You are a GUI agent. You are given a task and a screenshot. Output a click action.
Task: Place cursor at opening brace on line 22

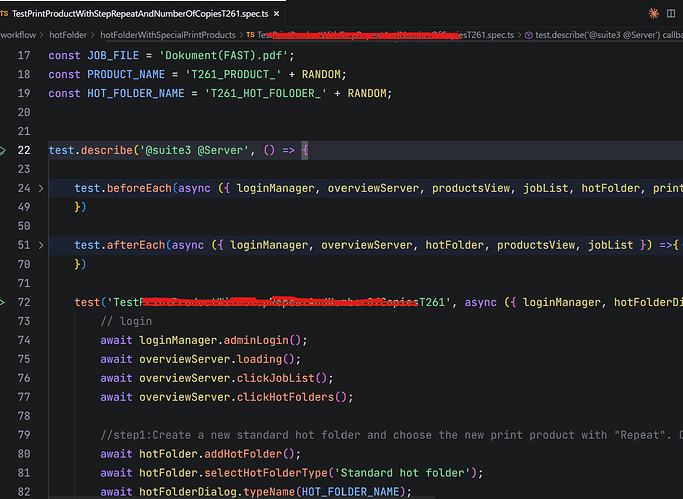pyautogui.click(x=305, y=151)
